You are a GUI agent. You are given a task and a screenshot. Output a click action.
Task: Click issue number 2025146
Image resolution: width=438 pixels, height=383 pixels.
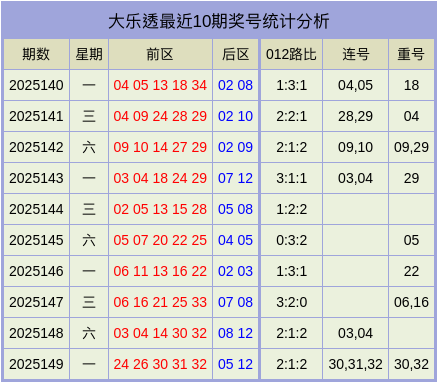36,271
